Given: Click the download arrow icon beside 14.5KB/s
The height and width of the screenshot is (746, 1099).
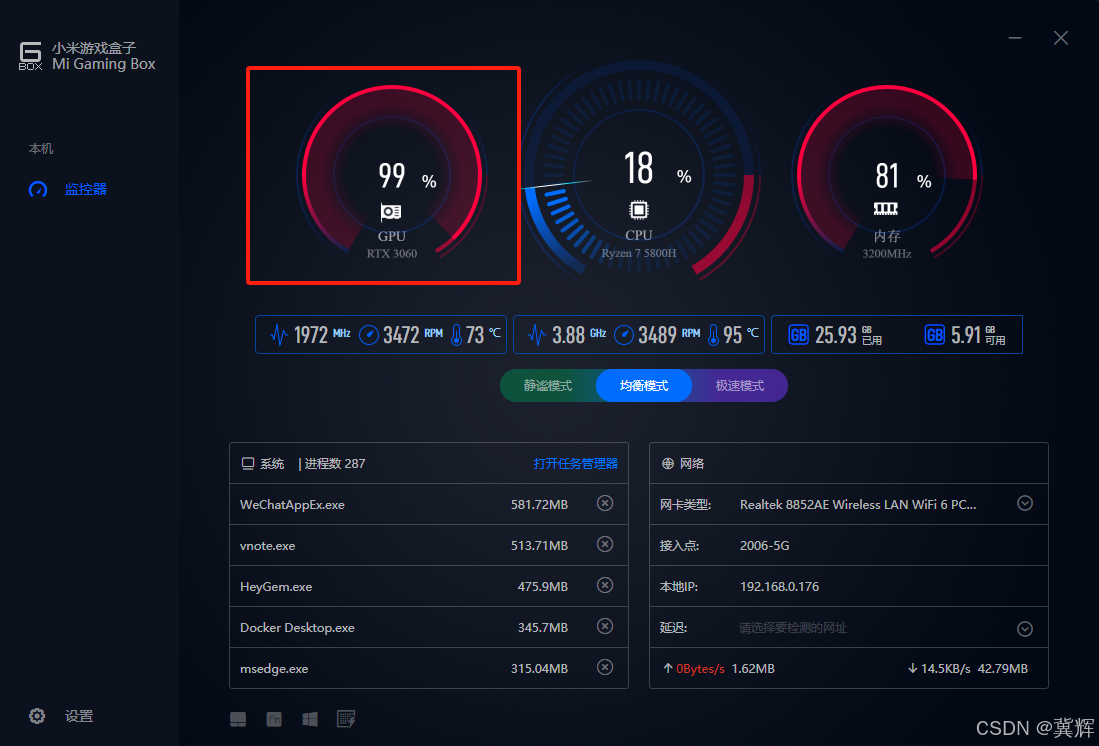Looking at the screenshot, I should 913,668.
